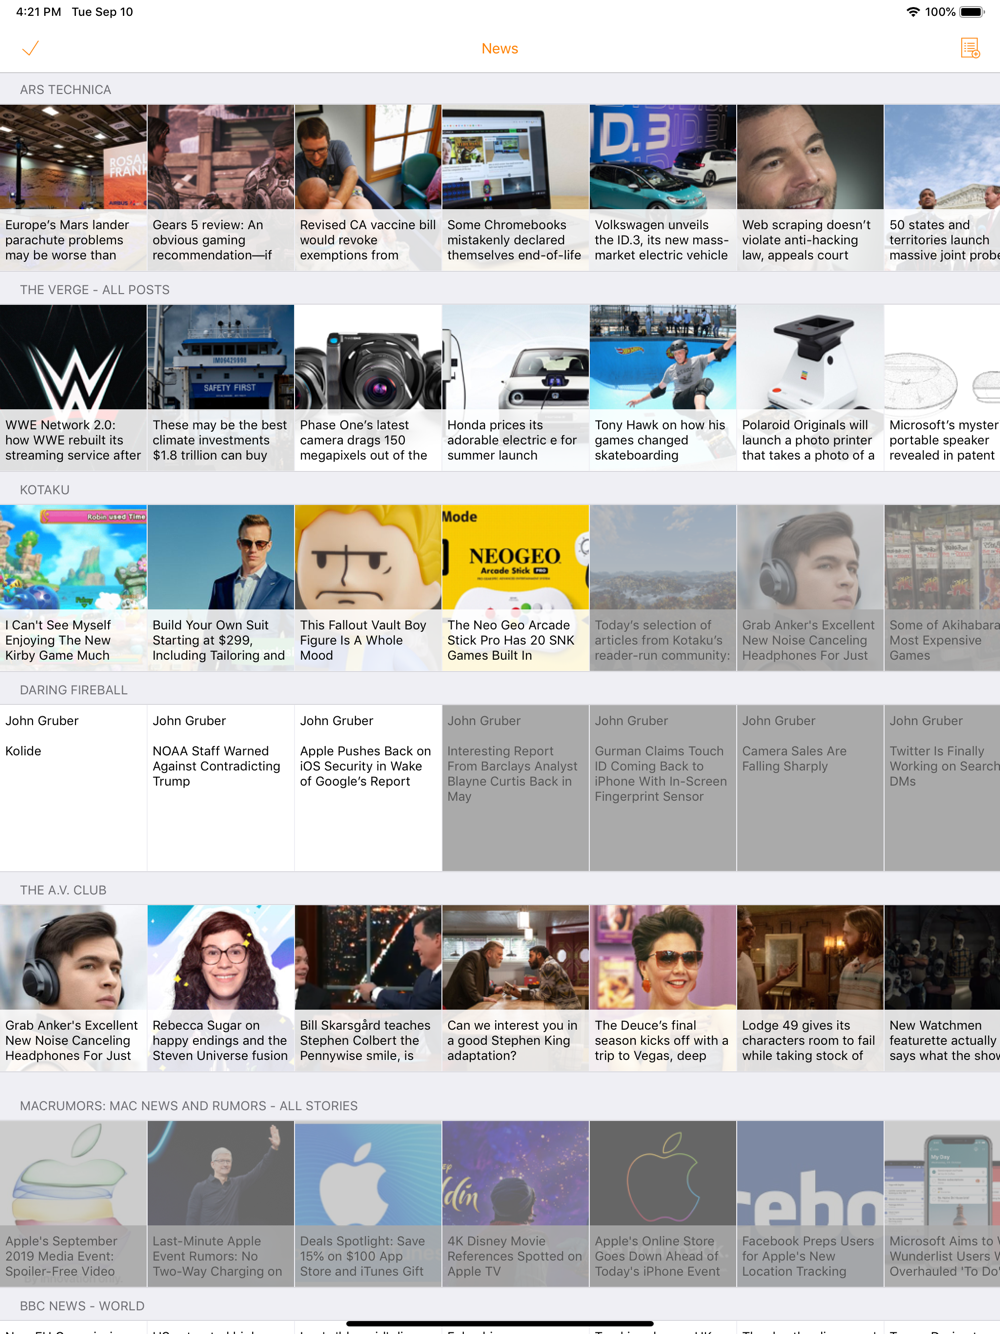
Task: Open WWE Network 2.0 article
Action: click(x=73, y=388)
